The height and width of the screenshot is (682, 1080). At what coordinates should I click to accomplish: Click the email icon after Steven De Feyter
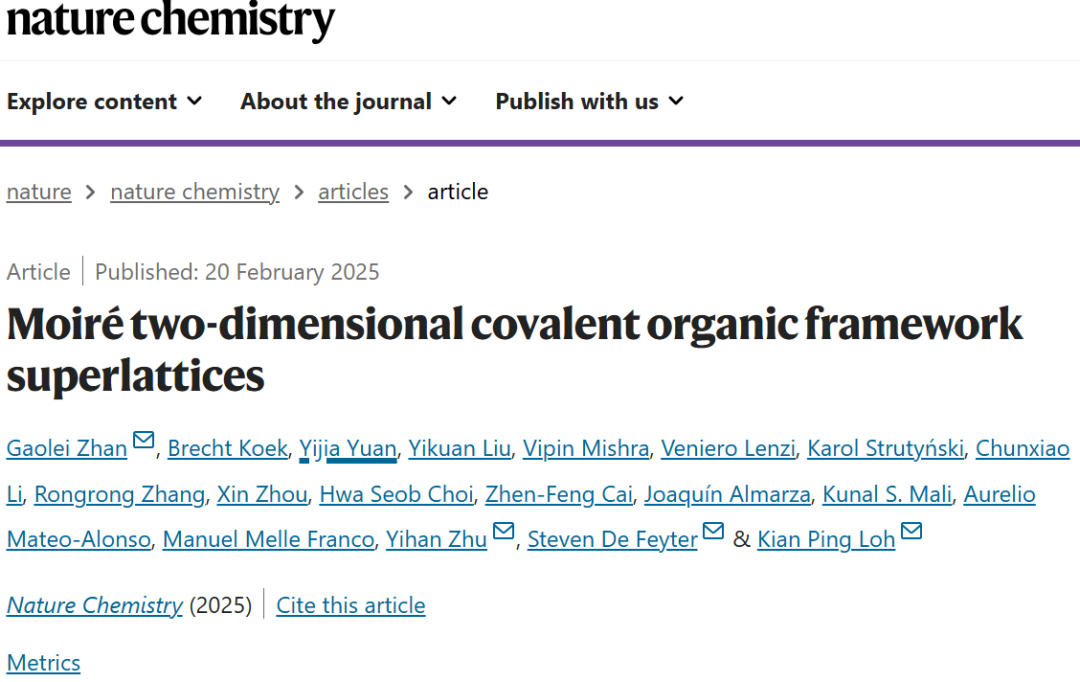tap(713, 530)
